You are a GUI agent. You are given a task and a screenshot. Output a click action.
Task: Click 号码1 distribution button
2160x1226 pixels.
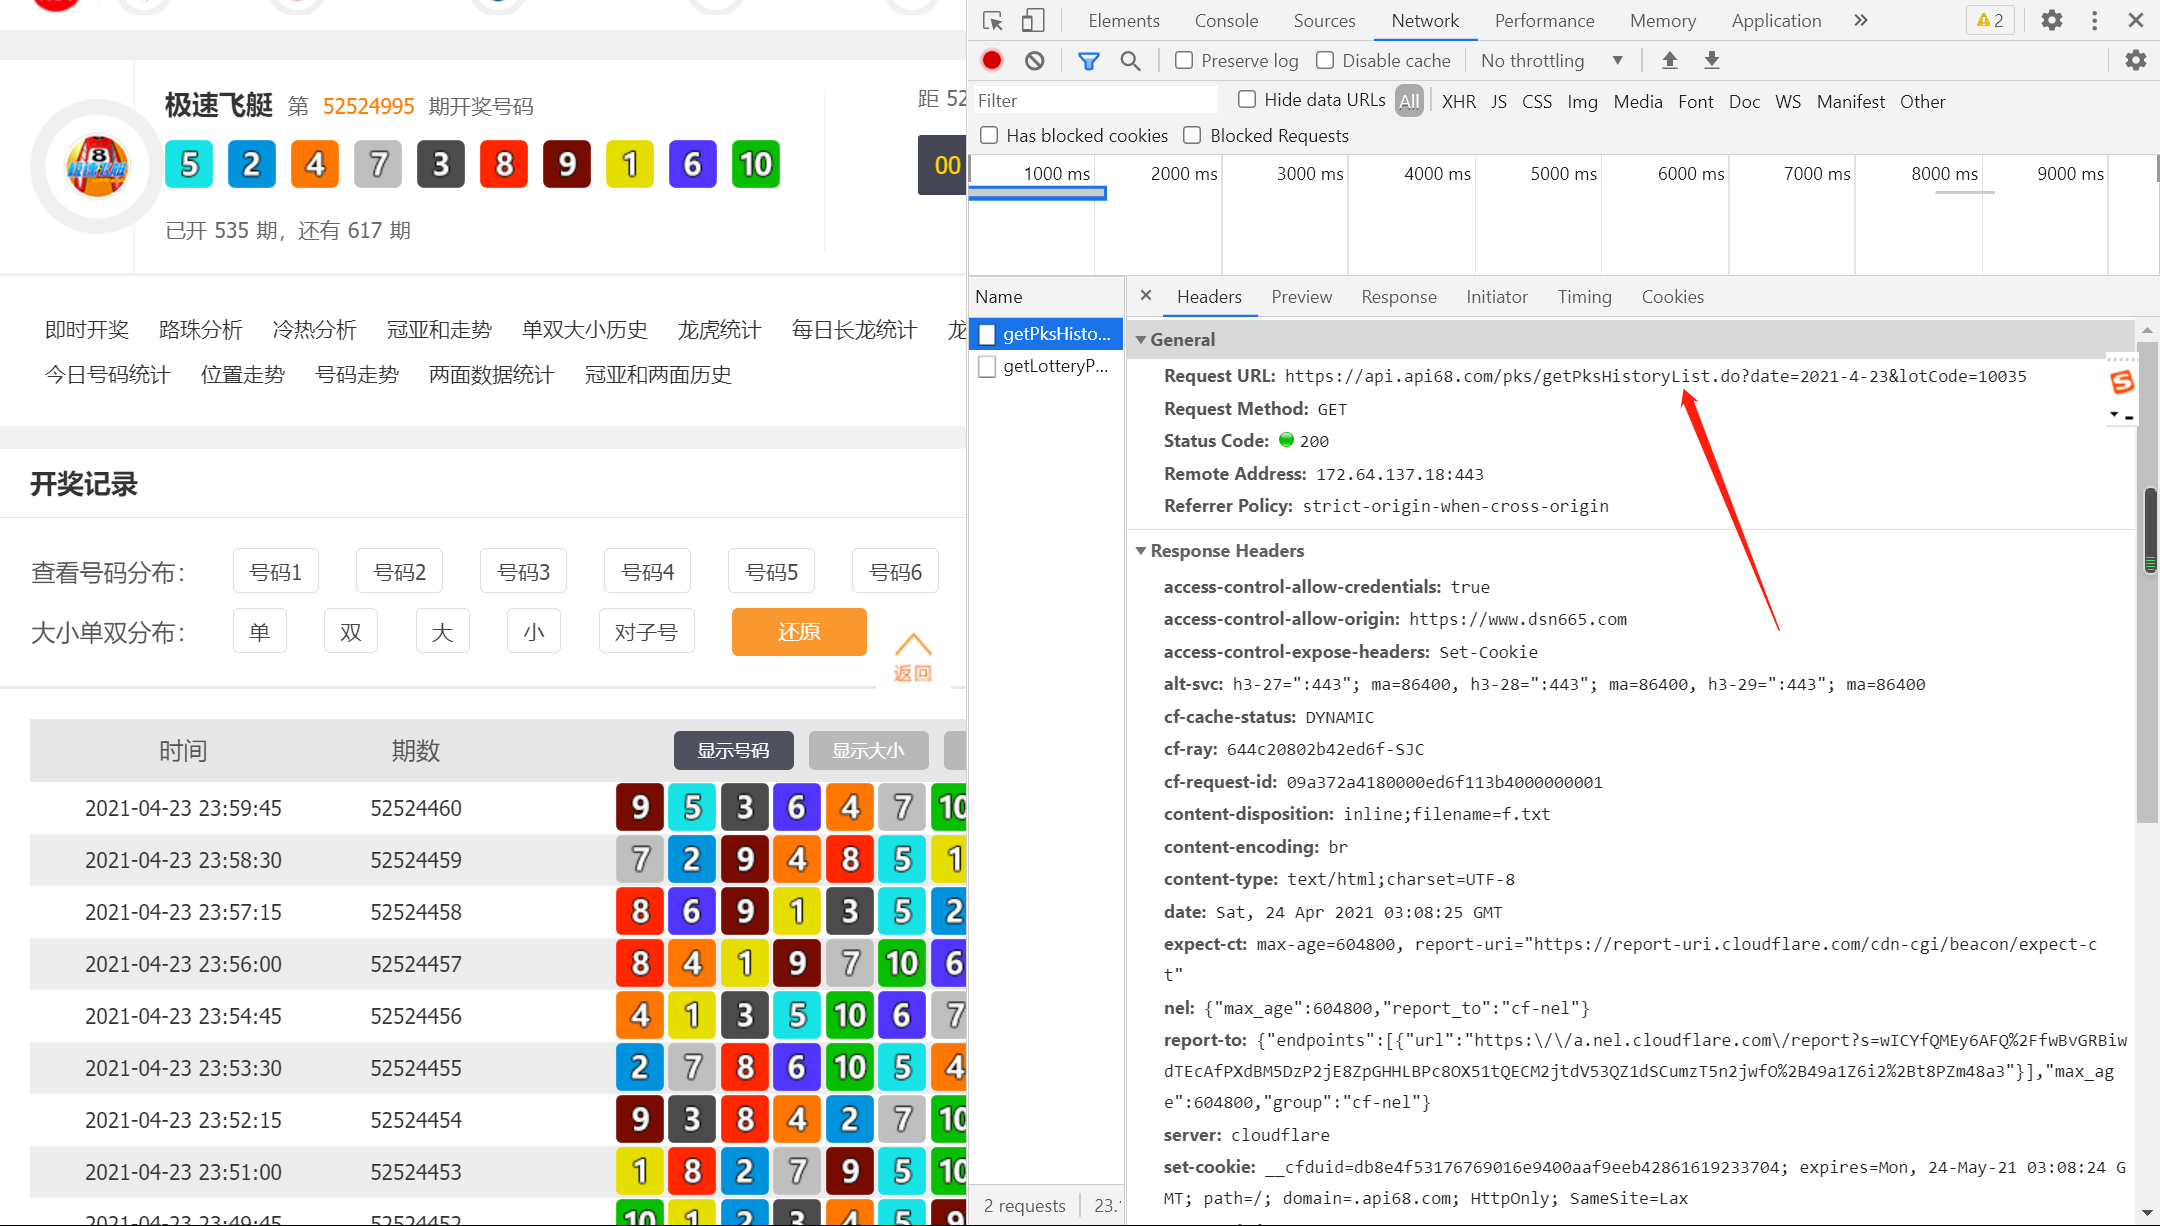point(277,571)
